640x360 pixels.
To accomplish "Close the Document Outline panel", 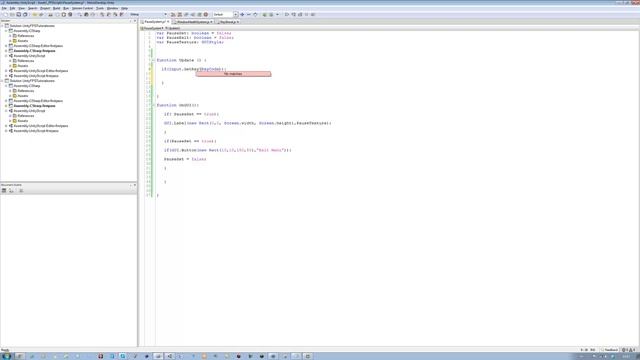I will 135,185.
